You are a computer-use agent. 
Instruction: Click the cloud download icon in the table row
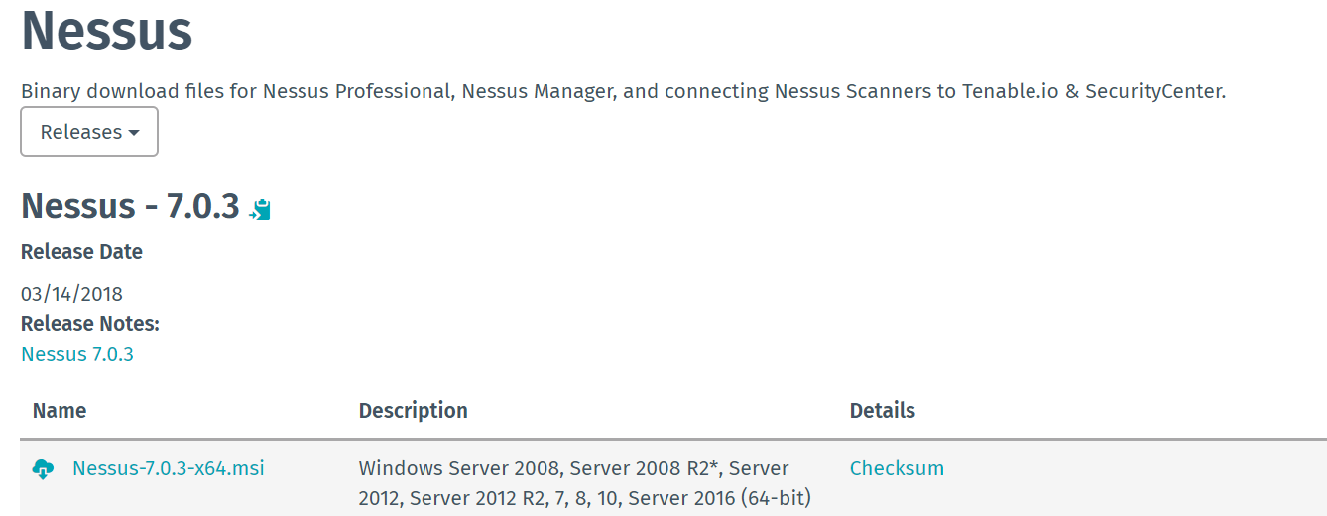[43, 469]
